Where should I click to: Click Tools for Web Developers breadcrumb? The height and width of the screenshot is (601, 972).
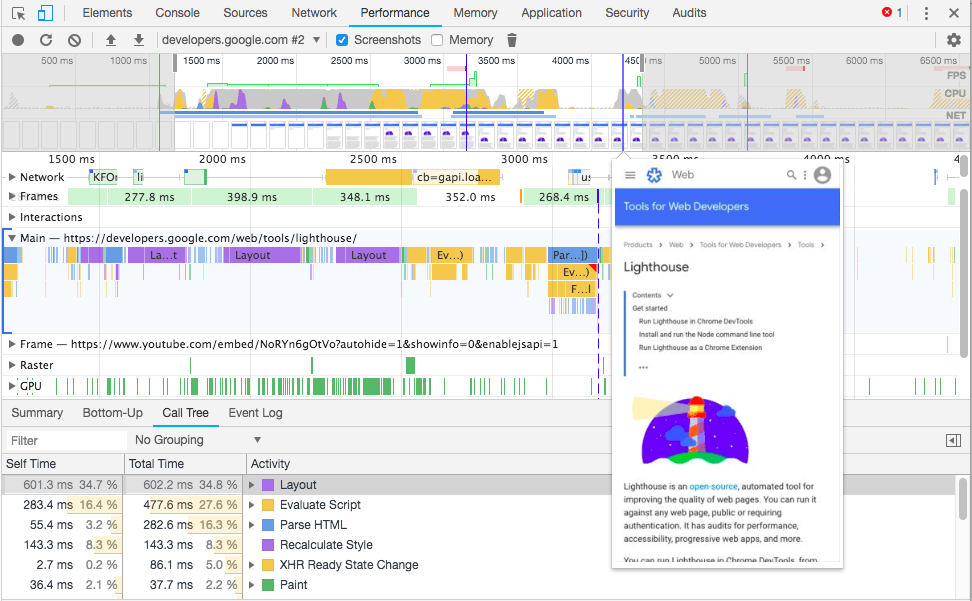(740, 245)
